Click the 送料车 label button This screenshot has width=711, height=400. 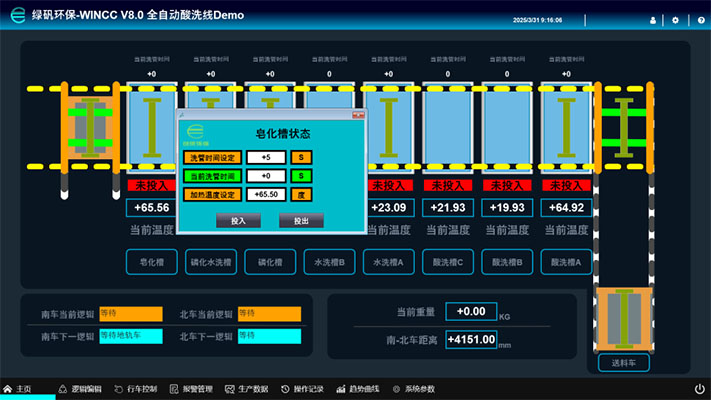[x=623, y=362]
